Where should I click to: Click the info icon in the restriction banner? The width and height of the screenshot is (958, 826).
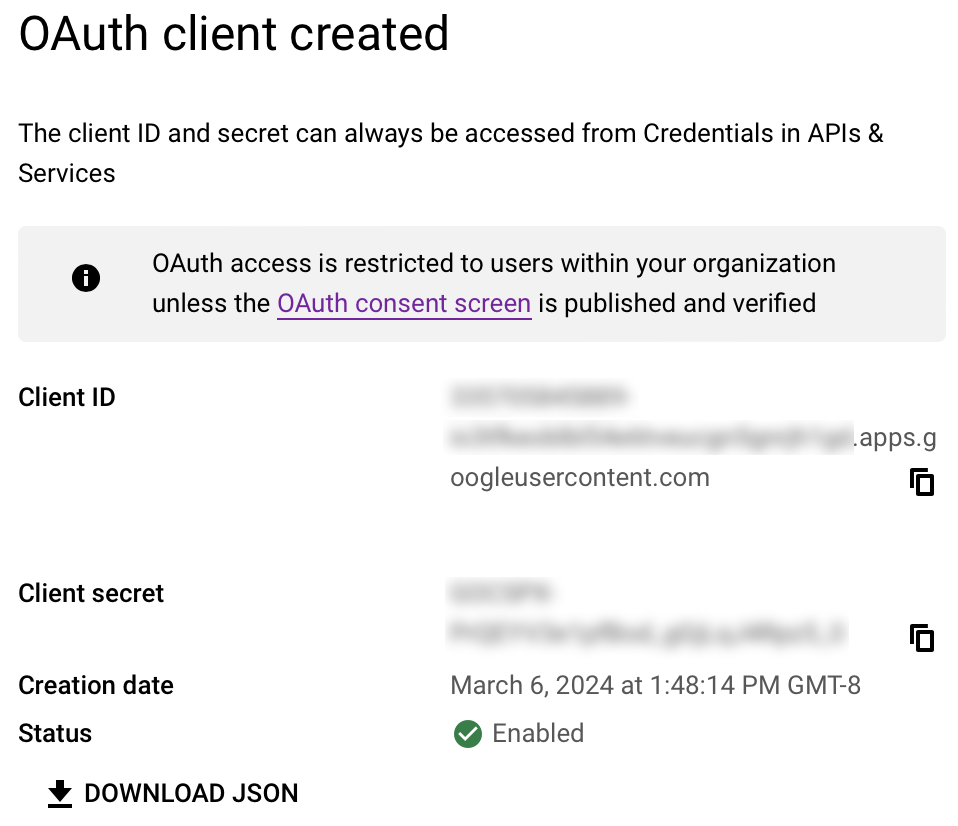tap(86, 278)
